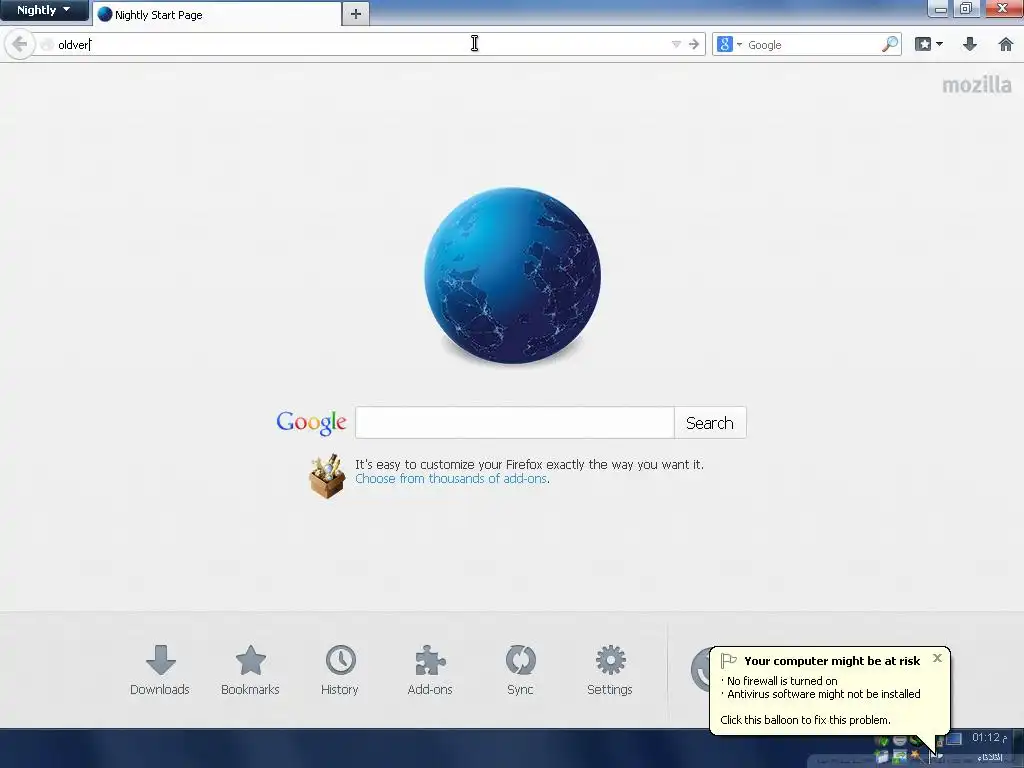
Task: Open a new tab with plus button
Action: (x=355, y=14)
